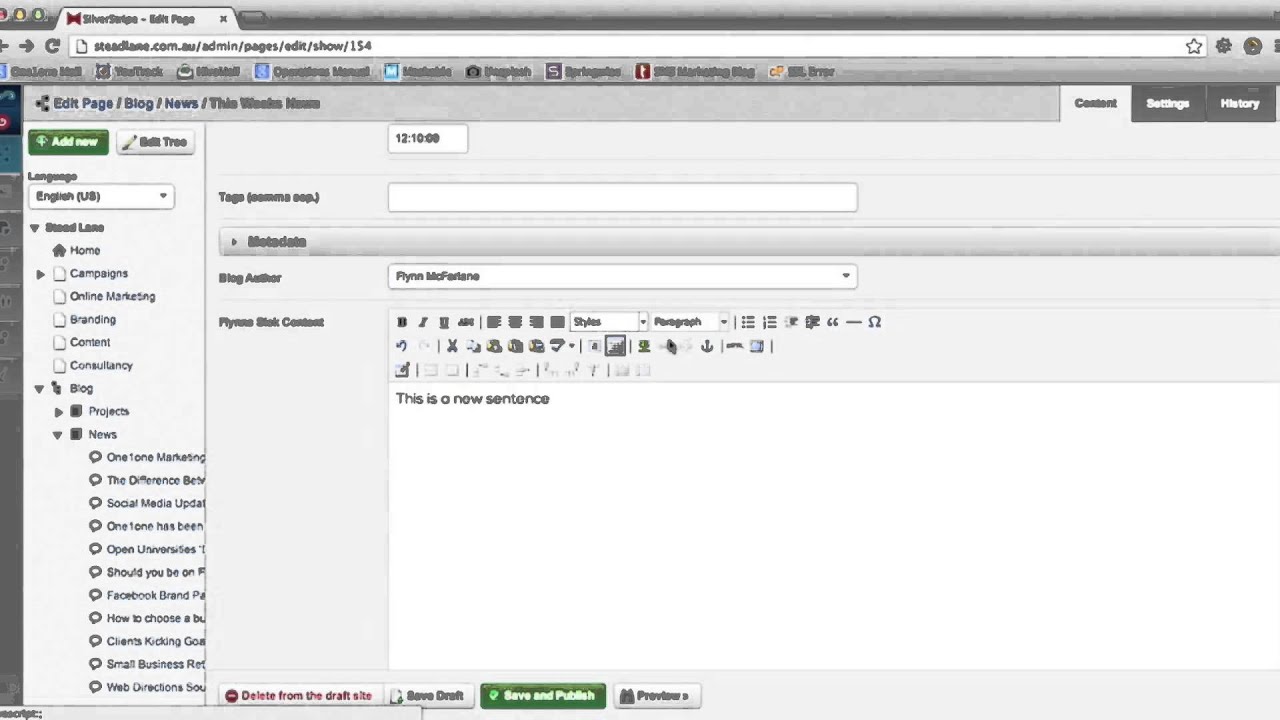Image resolution: width=1280 pixels, height=720 pixels.
Task: Cut selected text with scissors icon
Action: pos(452,346)
